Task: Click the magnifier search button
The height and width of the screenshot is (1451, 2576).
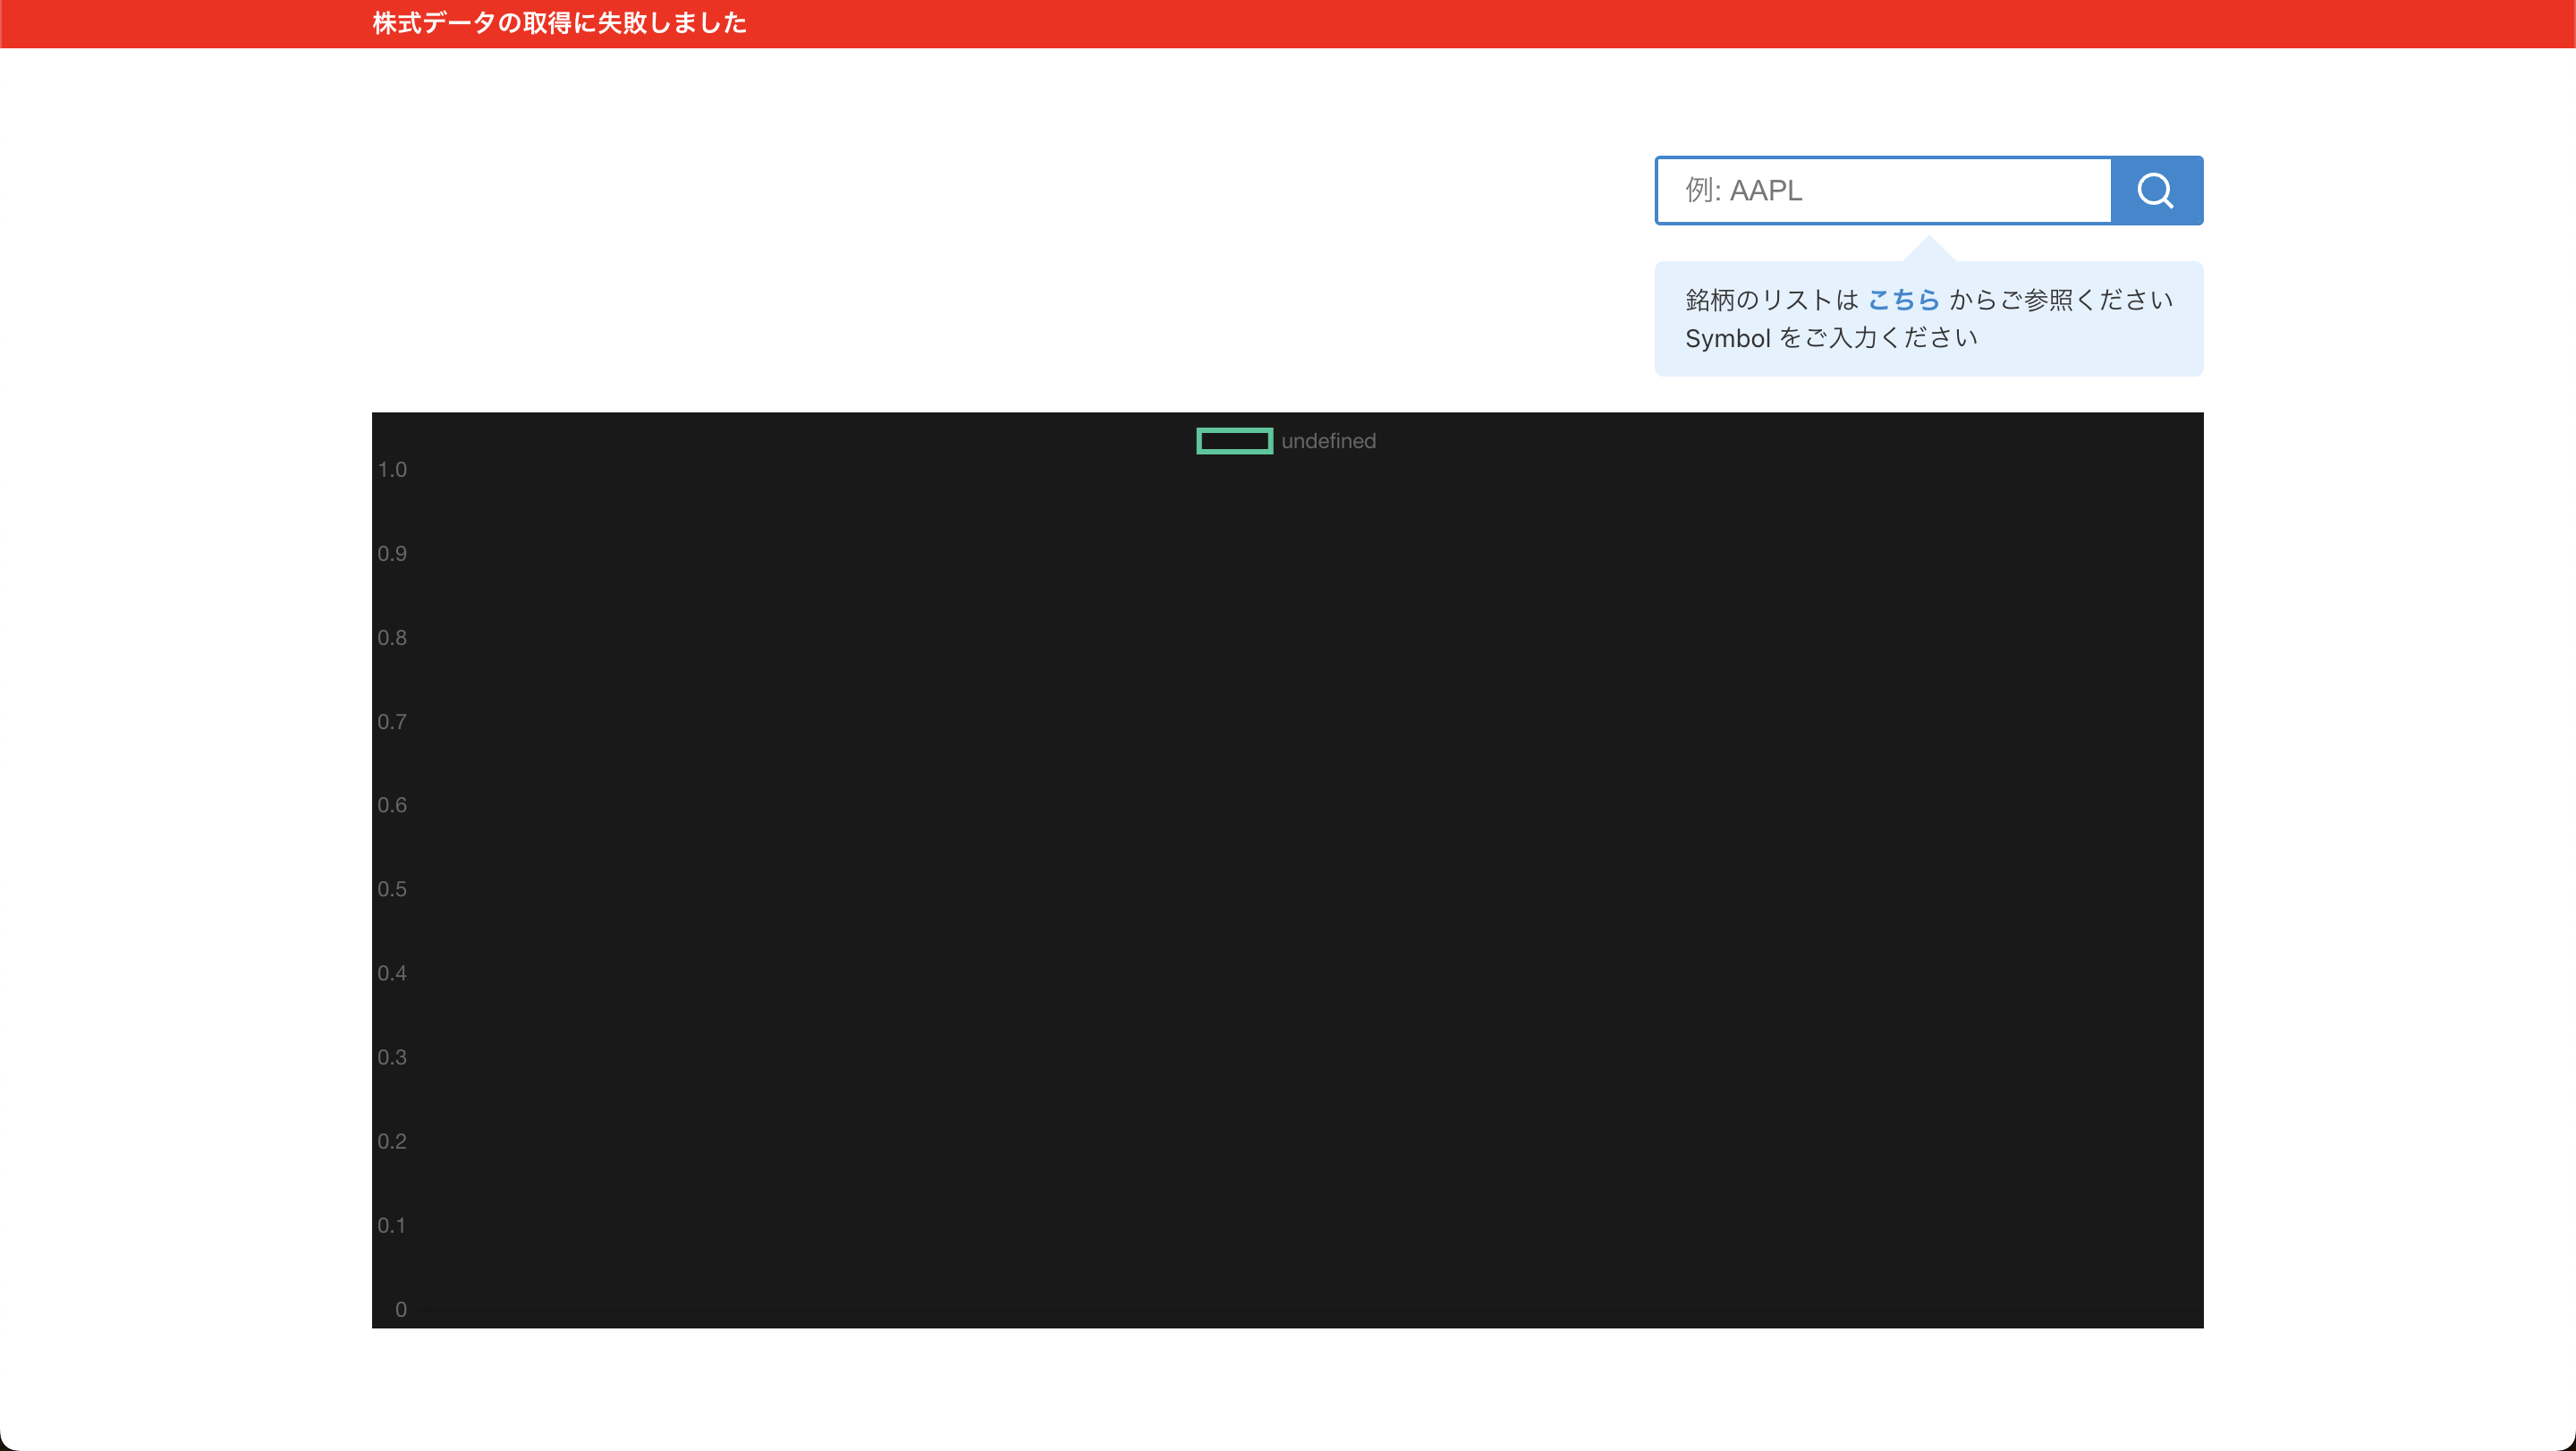Action: pos(2156,190)
